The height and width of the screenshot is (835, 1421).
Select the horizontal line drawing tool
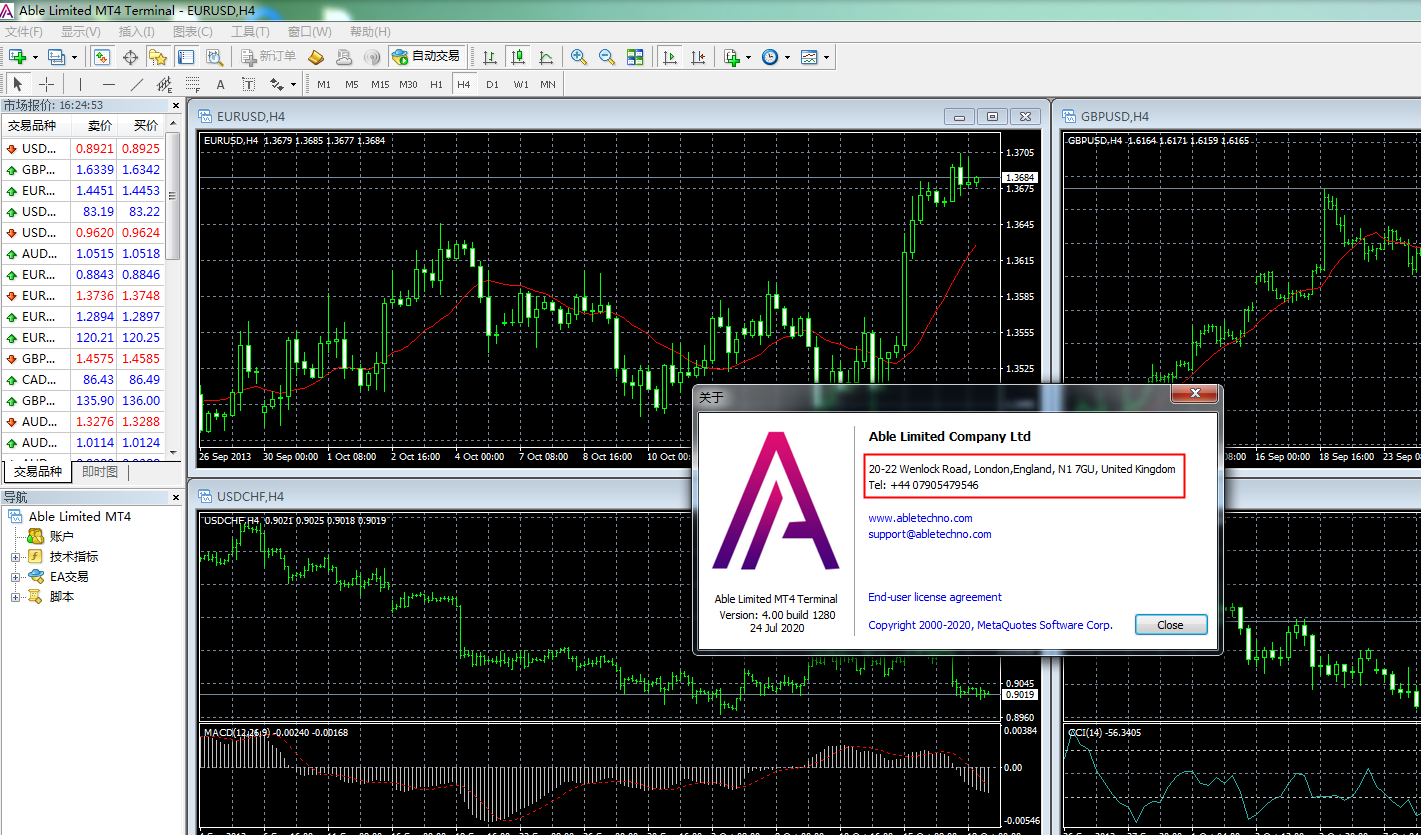109,84
